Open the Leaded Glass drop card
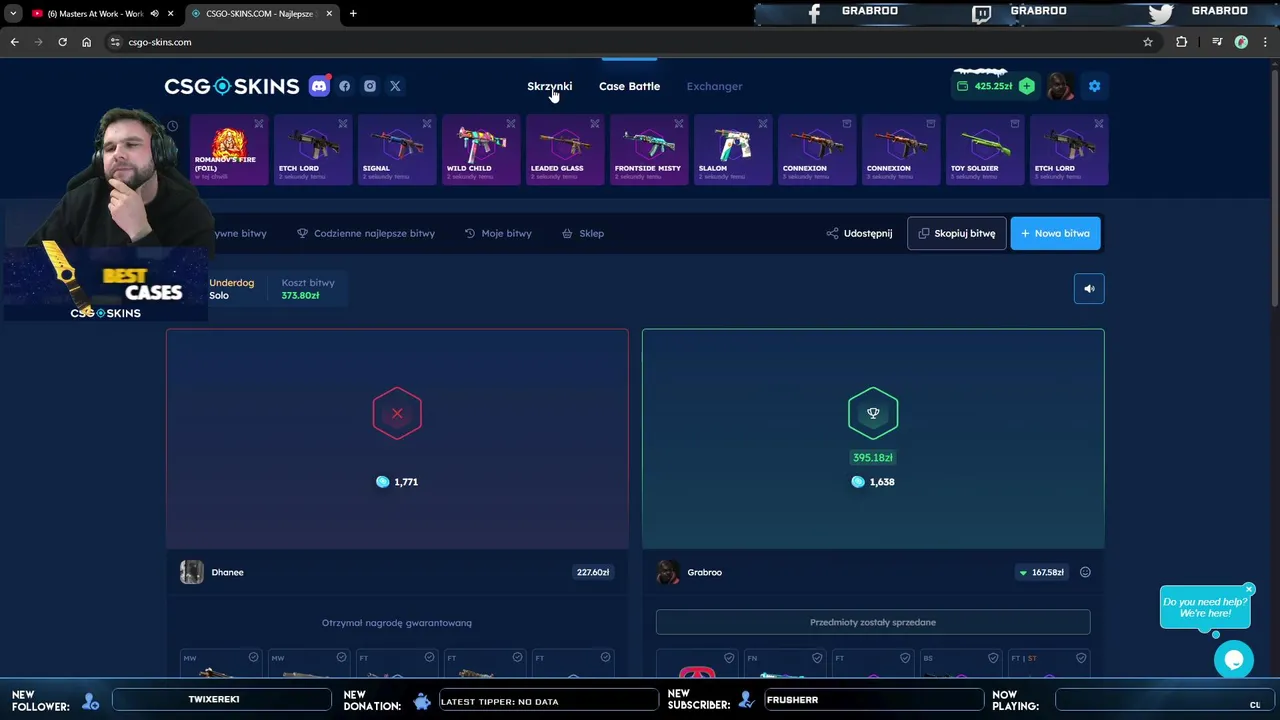 565,150
